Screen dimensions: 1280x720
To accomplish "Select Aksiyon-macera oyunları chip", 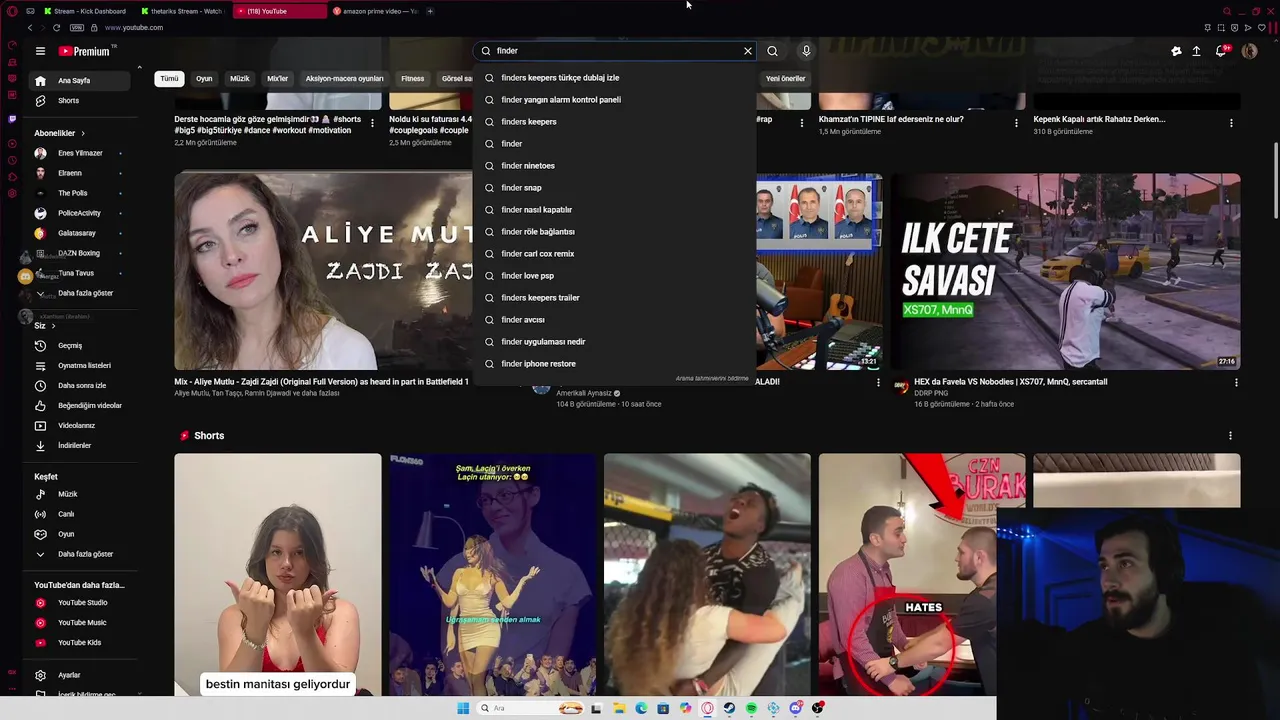I will click(344, 78).
